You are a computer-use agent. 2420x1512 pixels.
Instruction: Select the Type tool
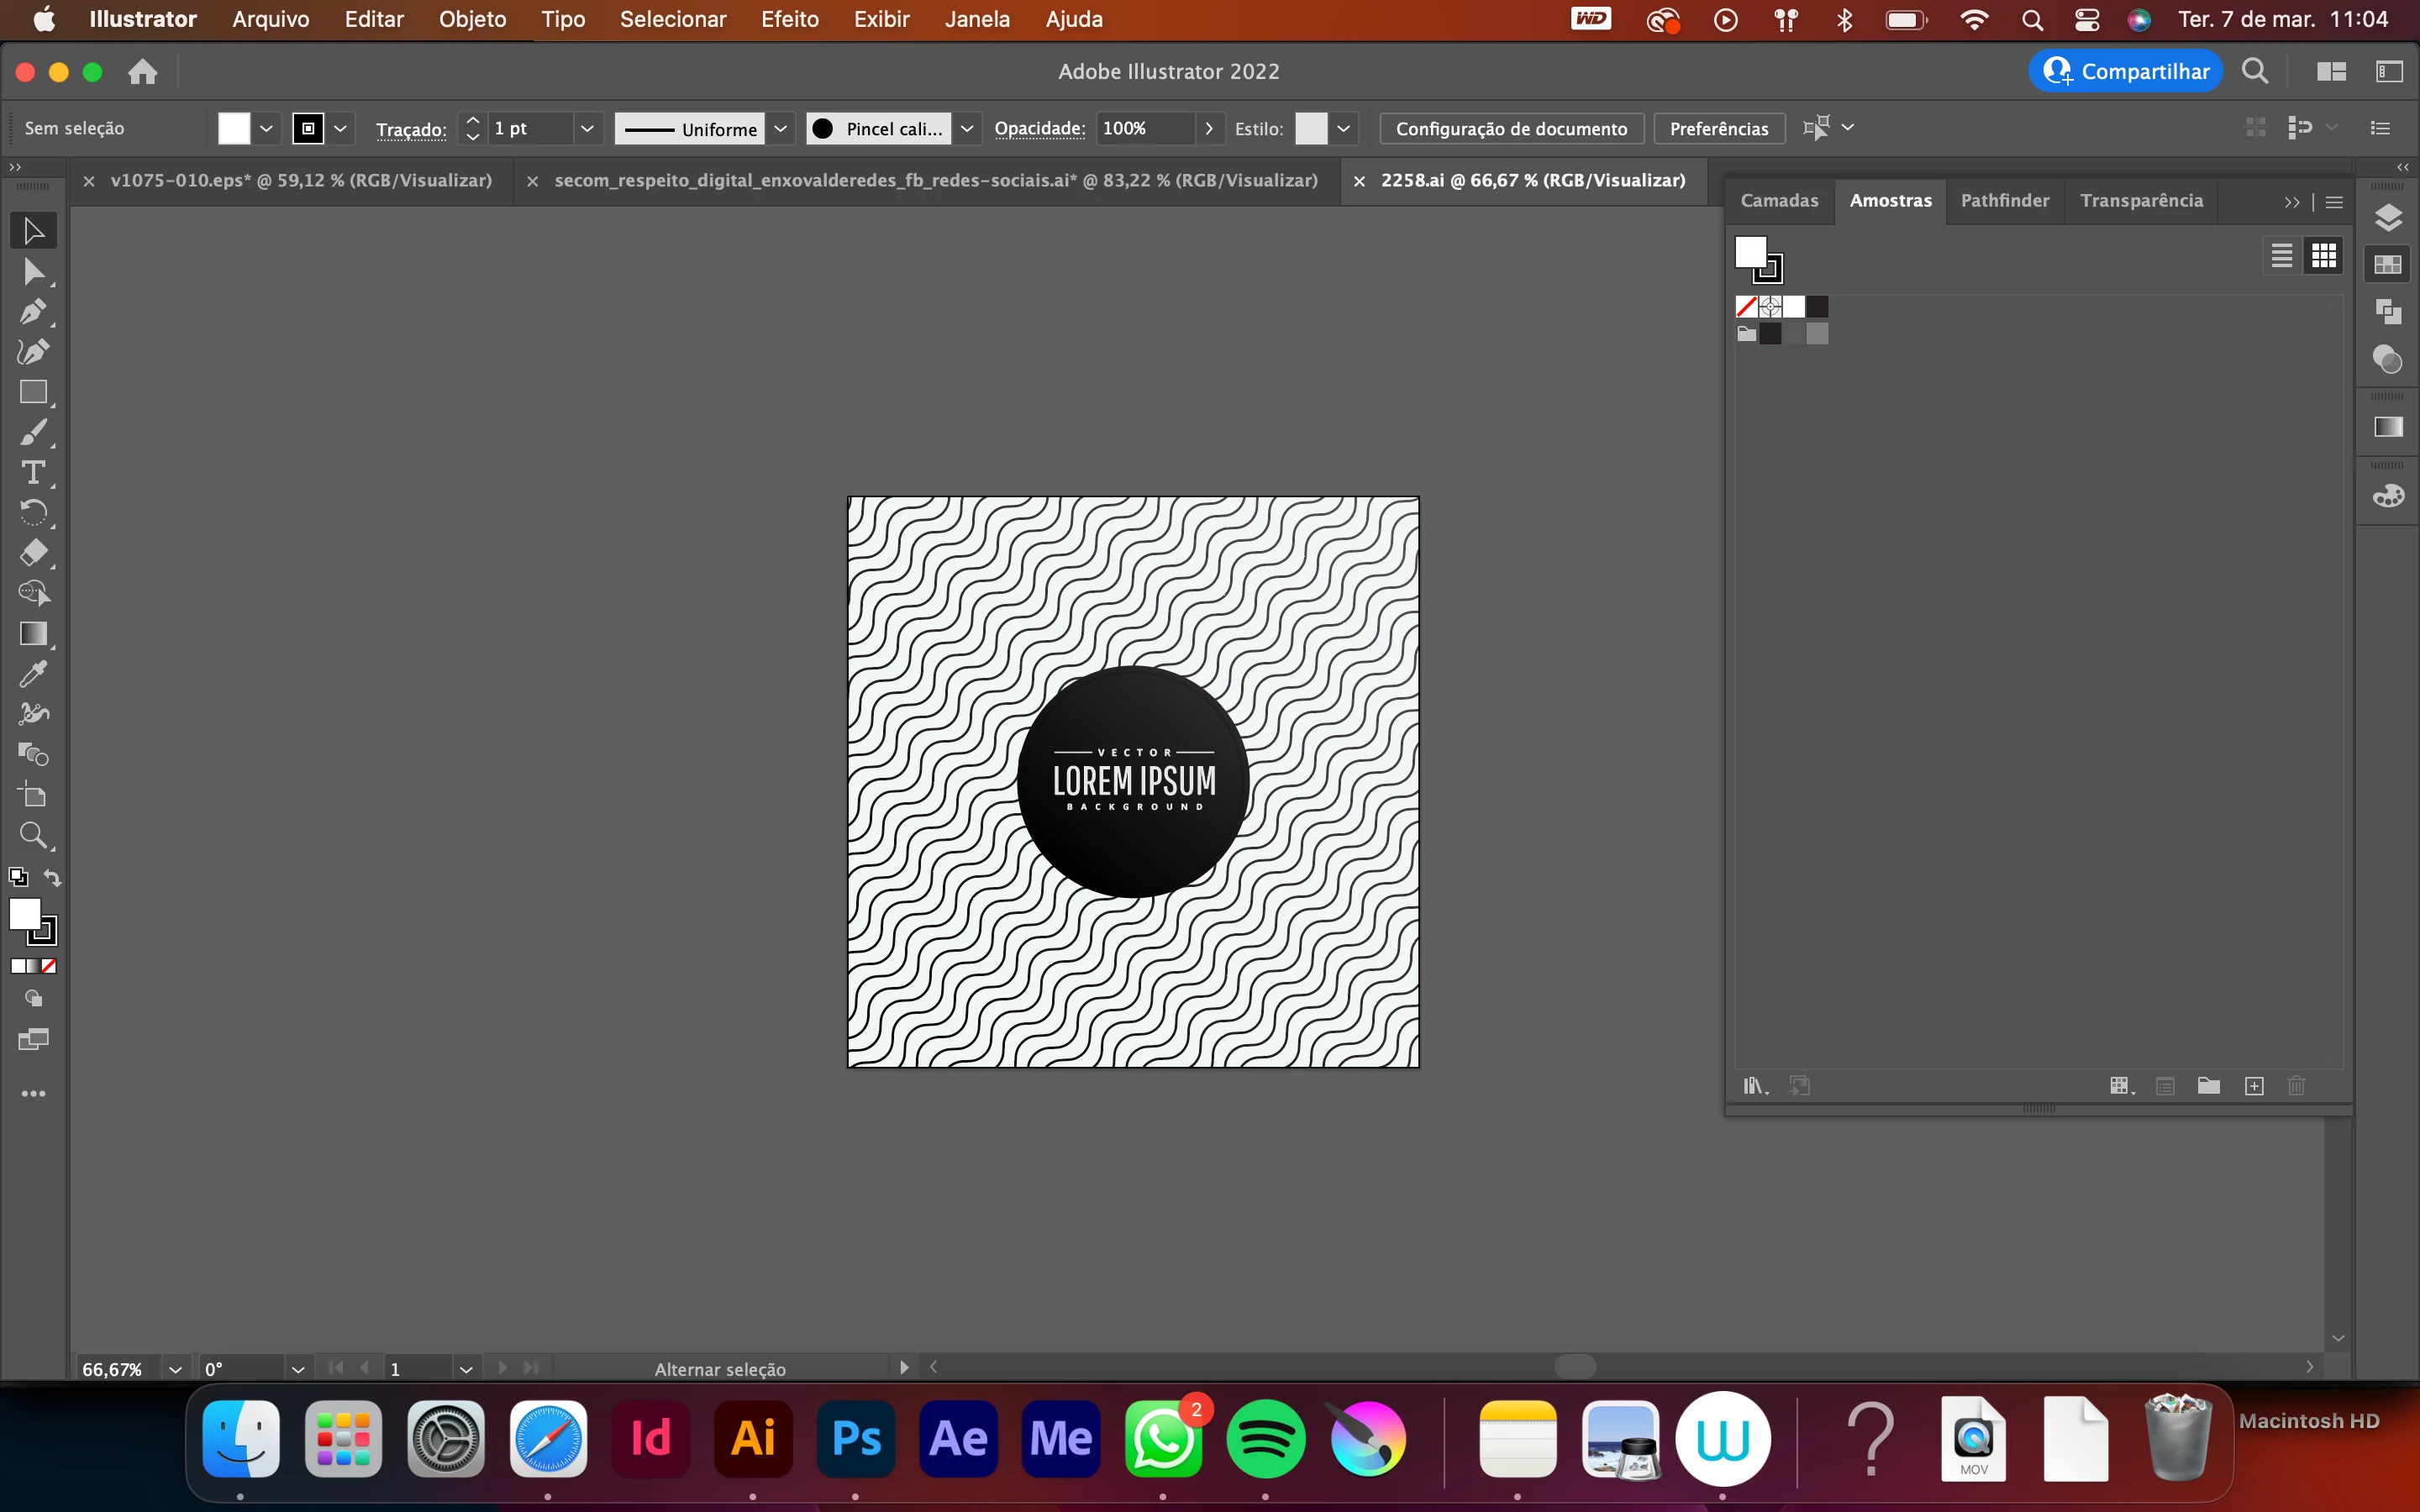[x=33, y=472]
